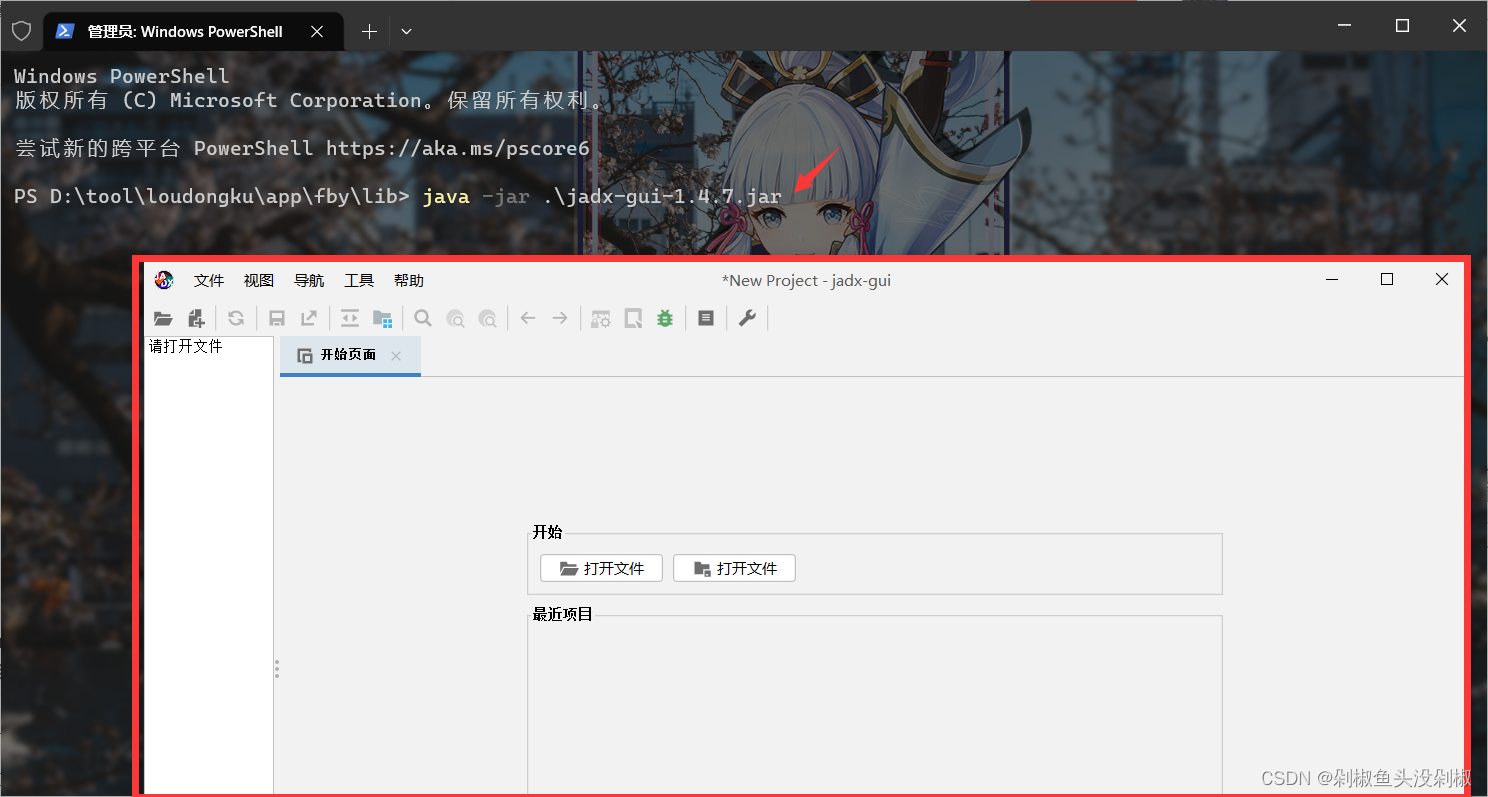Screen dimensions: 1488x797
Task: Click the split pane divider handle dots
Action: pos(277,669)
